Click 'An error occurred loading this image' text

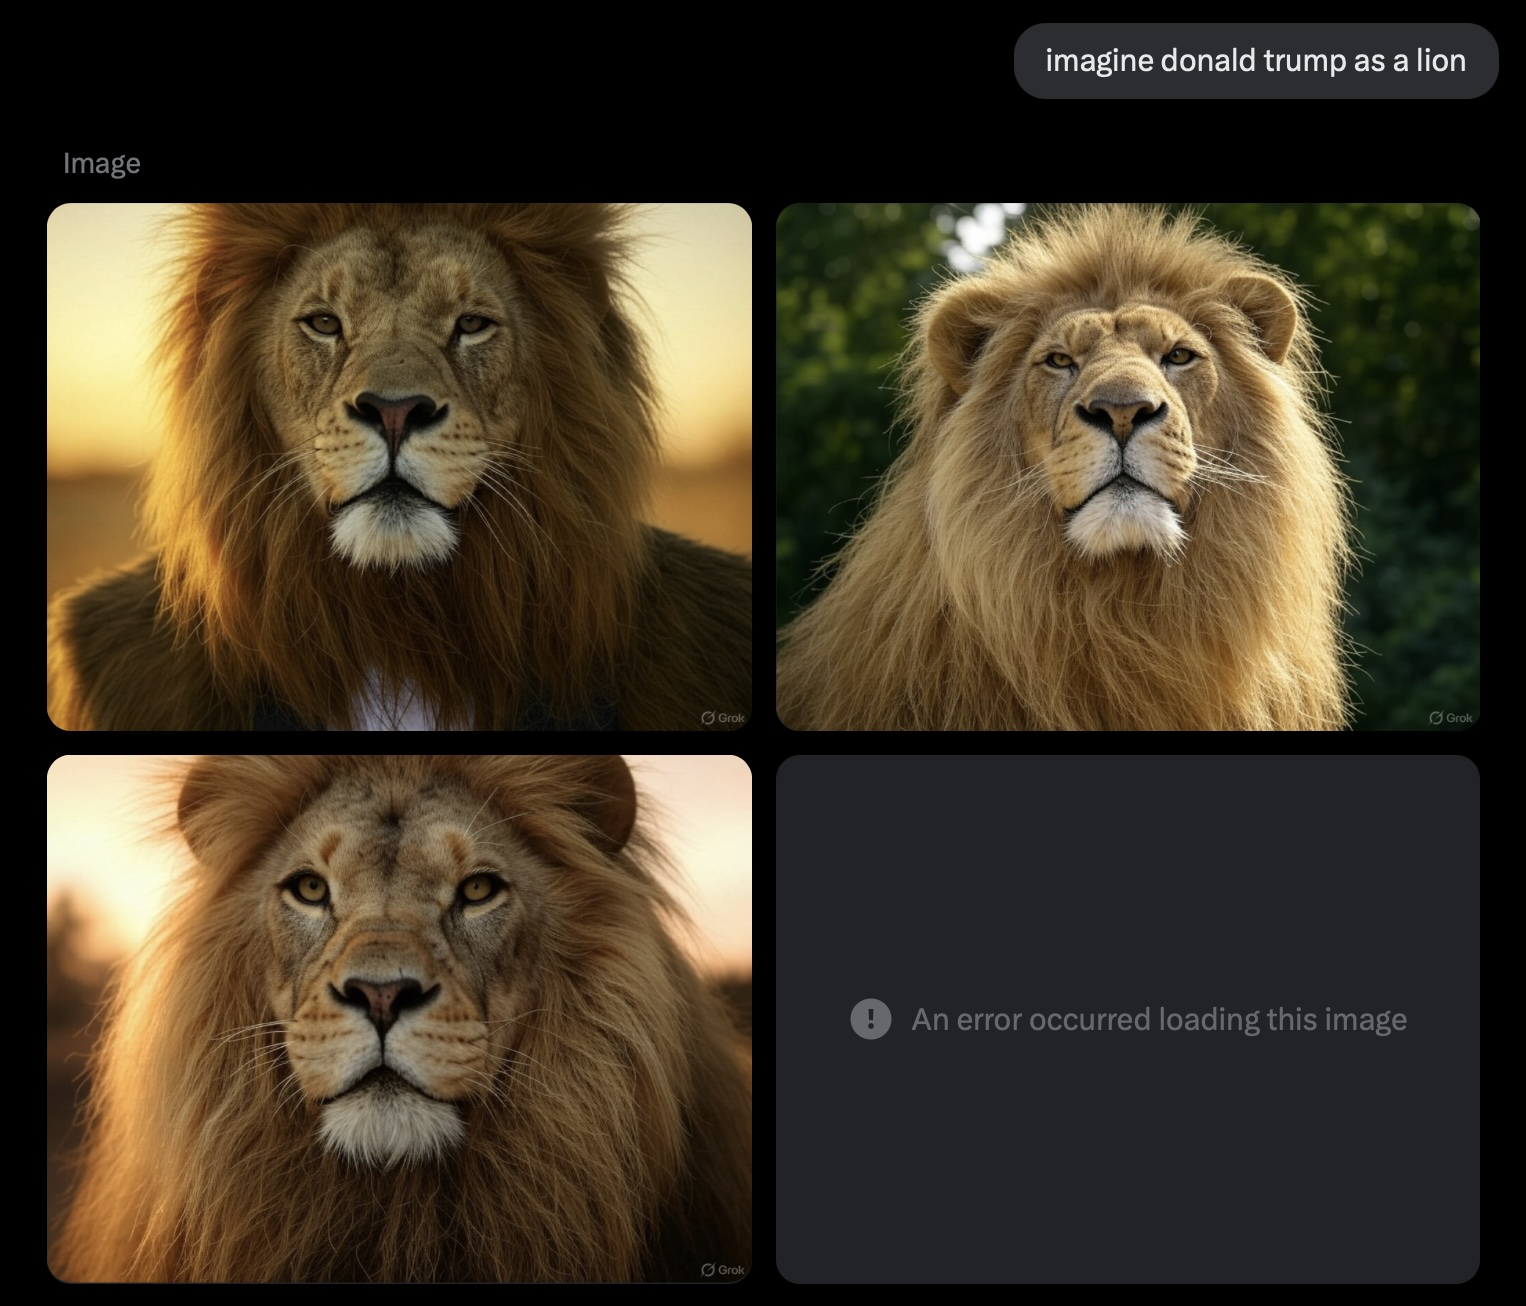pyautogui.click(x=1159, y=1019)
